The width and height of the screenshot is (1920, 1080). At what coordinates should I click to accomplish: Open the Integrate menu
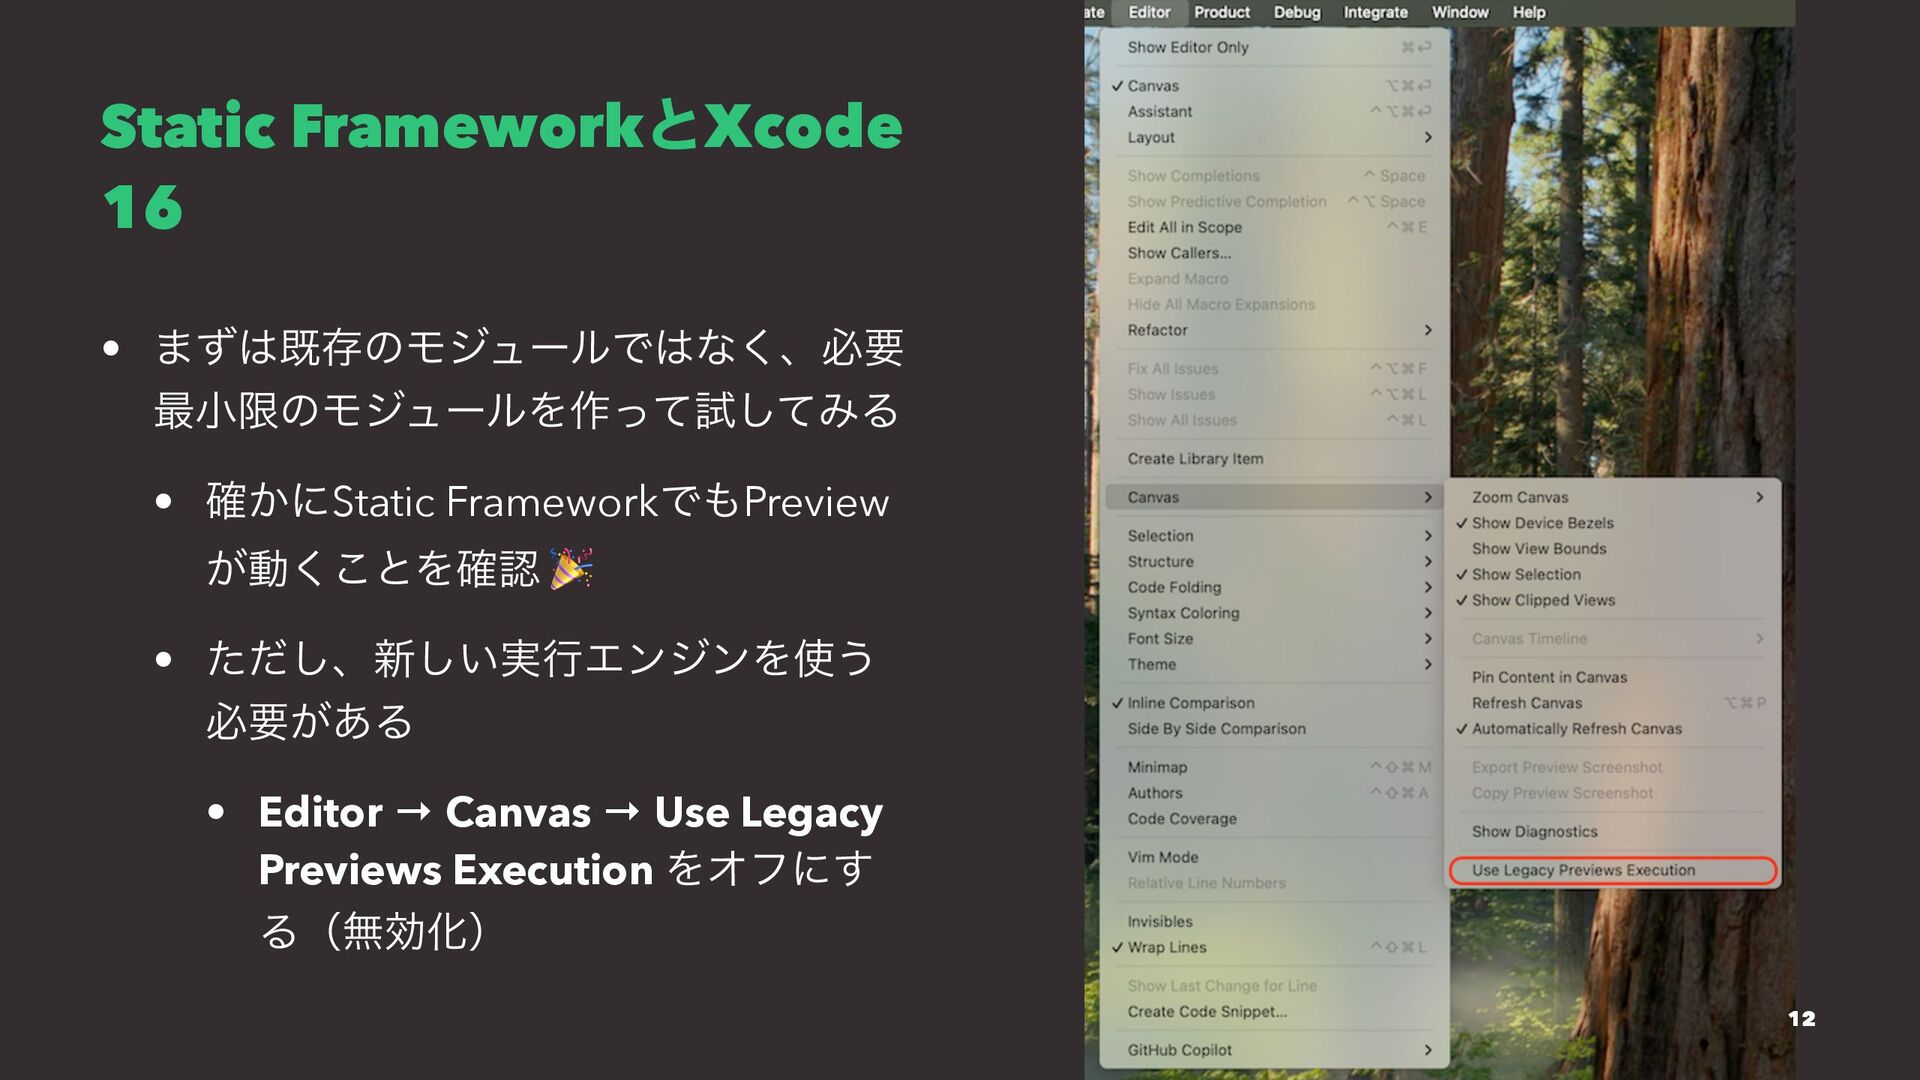click(1375, 12)
